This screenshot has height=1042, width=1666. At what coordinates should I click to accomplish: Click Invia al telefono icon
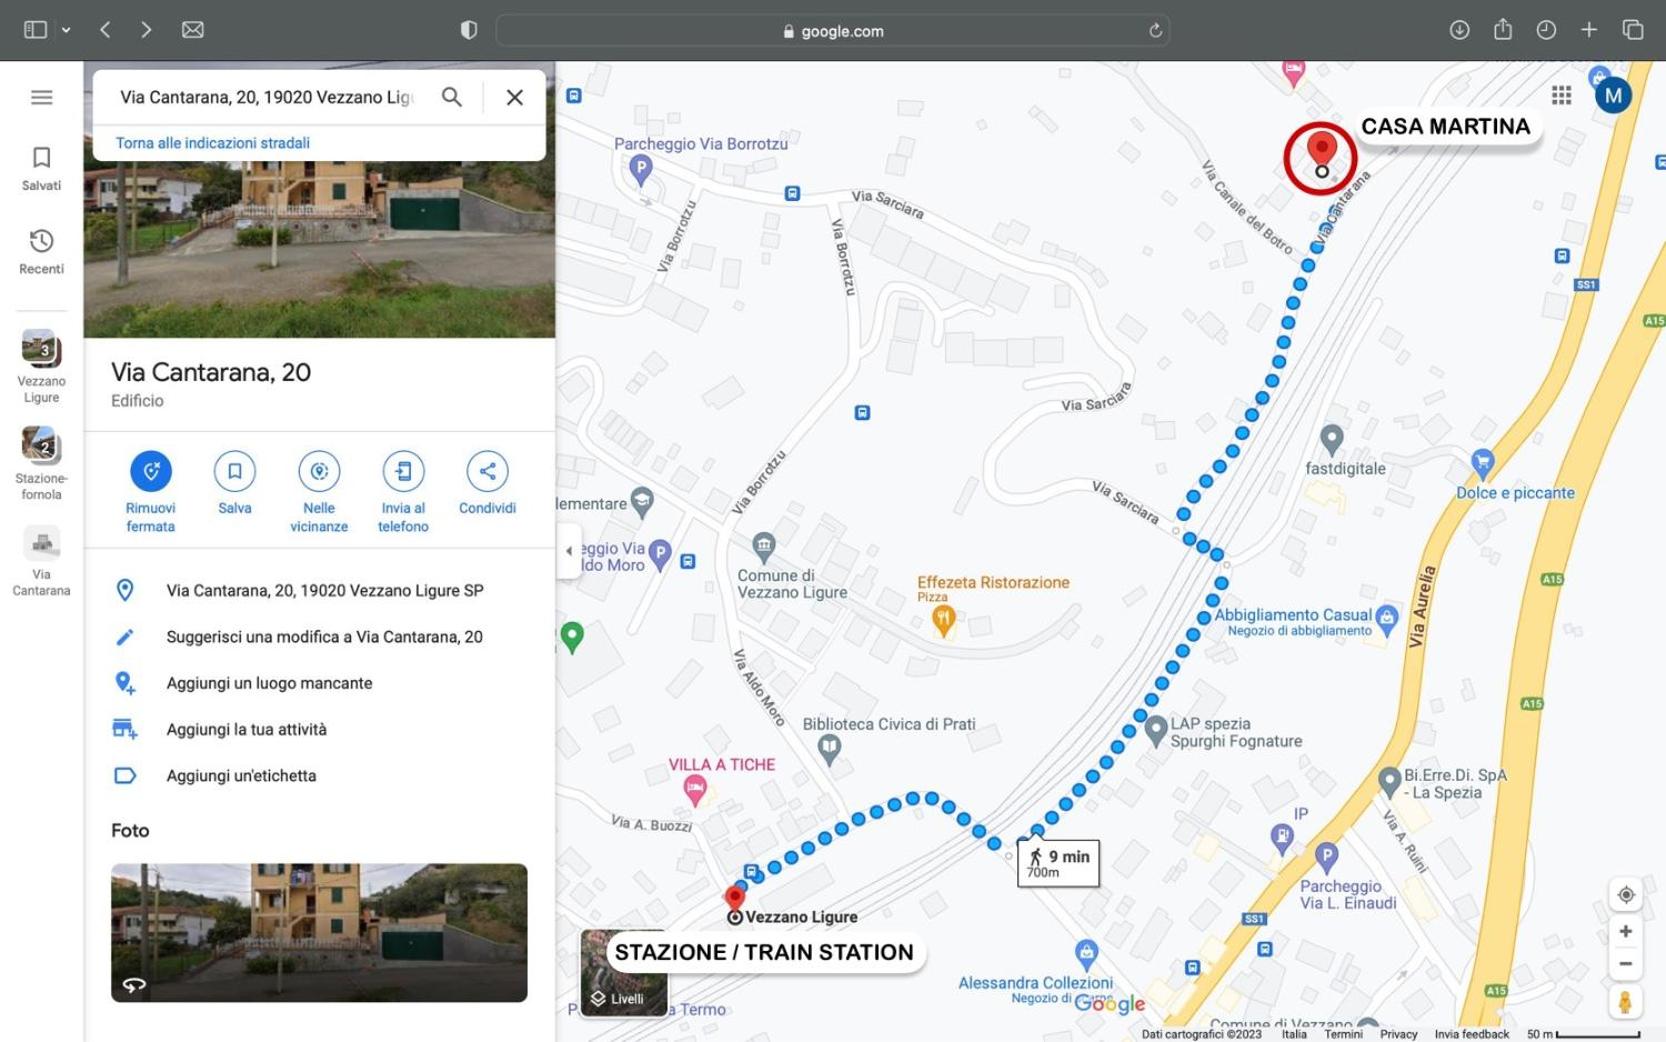tap(403, 471)
